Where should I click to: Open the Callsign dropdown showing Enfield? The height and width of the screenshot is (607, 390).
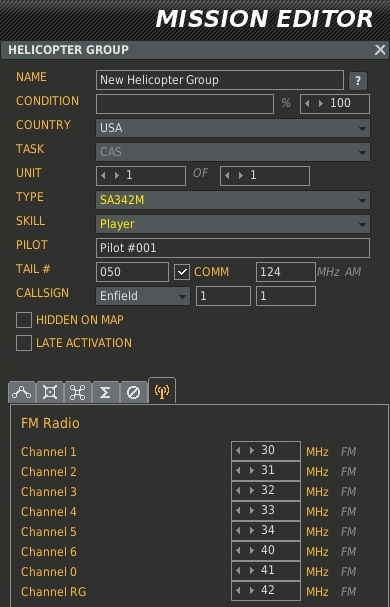coord(143,296)
